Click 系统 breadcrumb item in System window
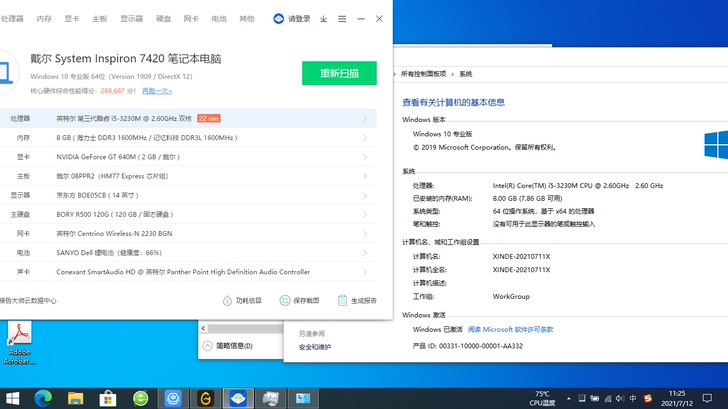This screenshot has height=409, width=728. tap(466, 74)
